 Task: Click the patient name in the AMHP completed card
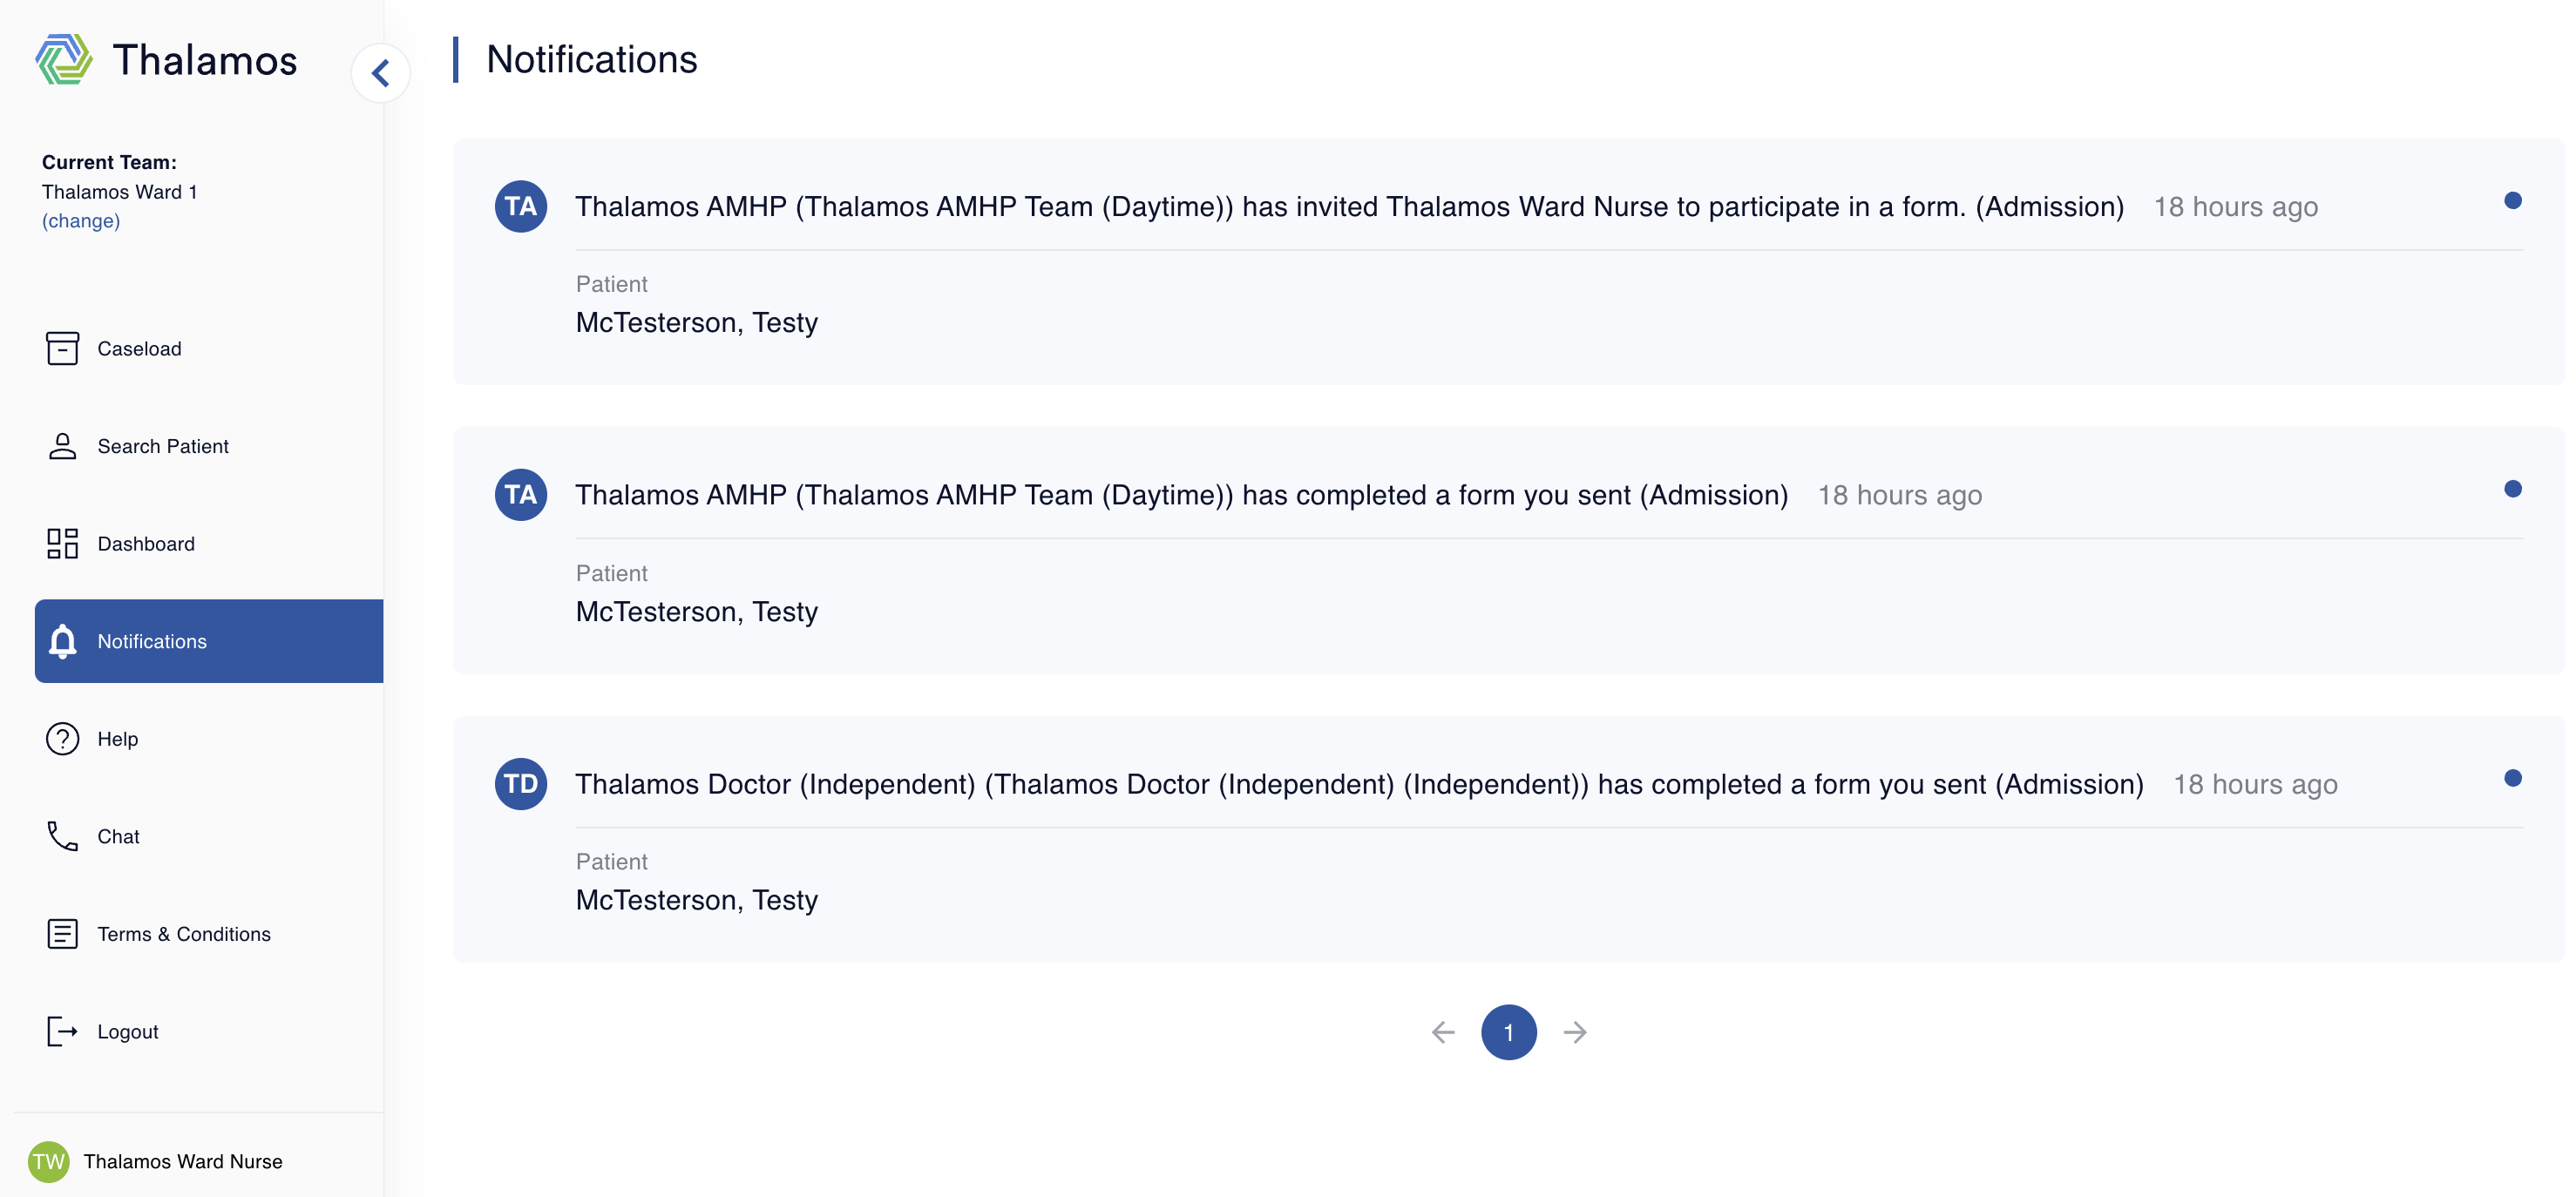[x=697, y=612]
